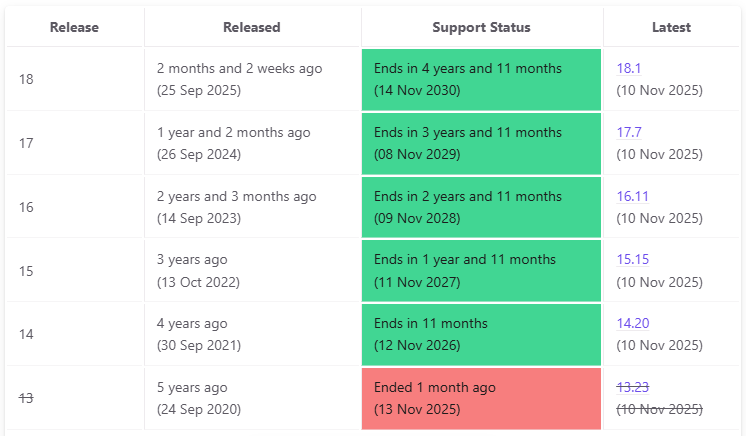Click the green 'Ends in 4 years' status cell
This screenshot has height=436, width=746.
coord(481,79)
